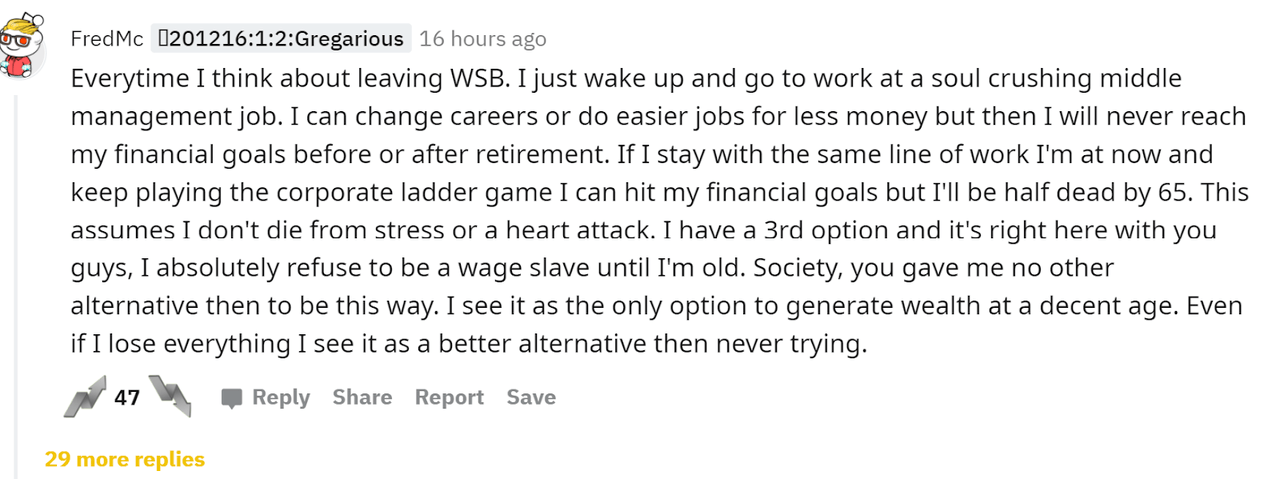Viewport: 1280px width, 479px height.
Task: Downvote FredMc's comment with the down arrow
Action: tap(168, 396)
